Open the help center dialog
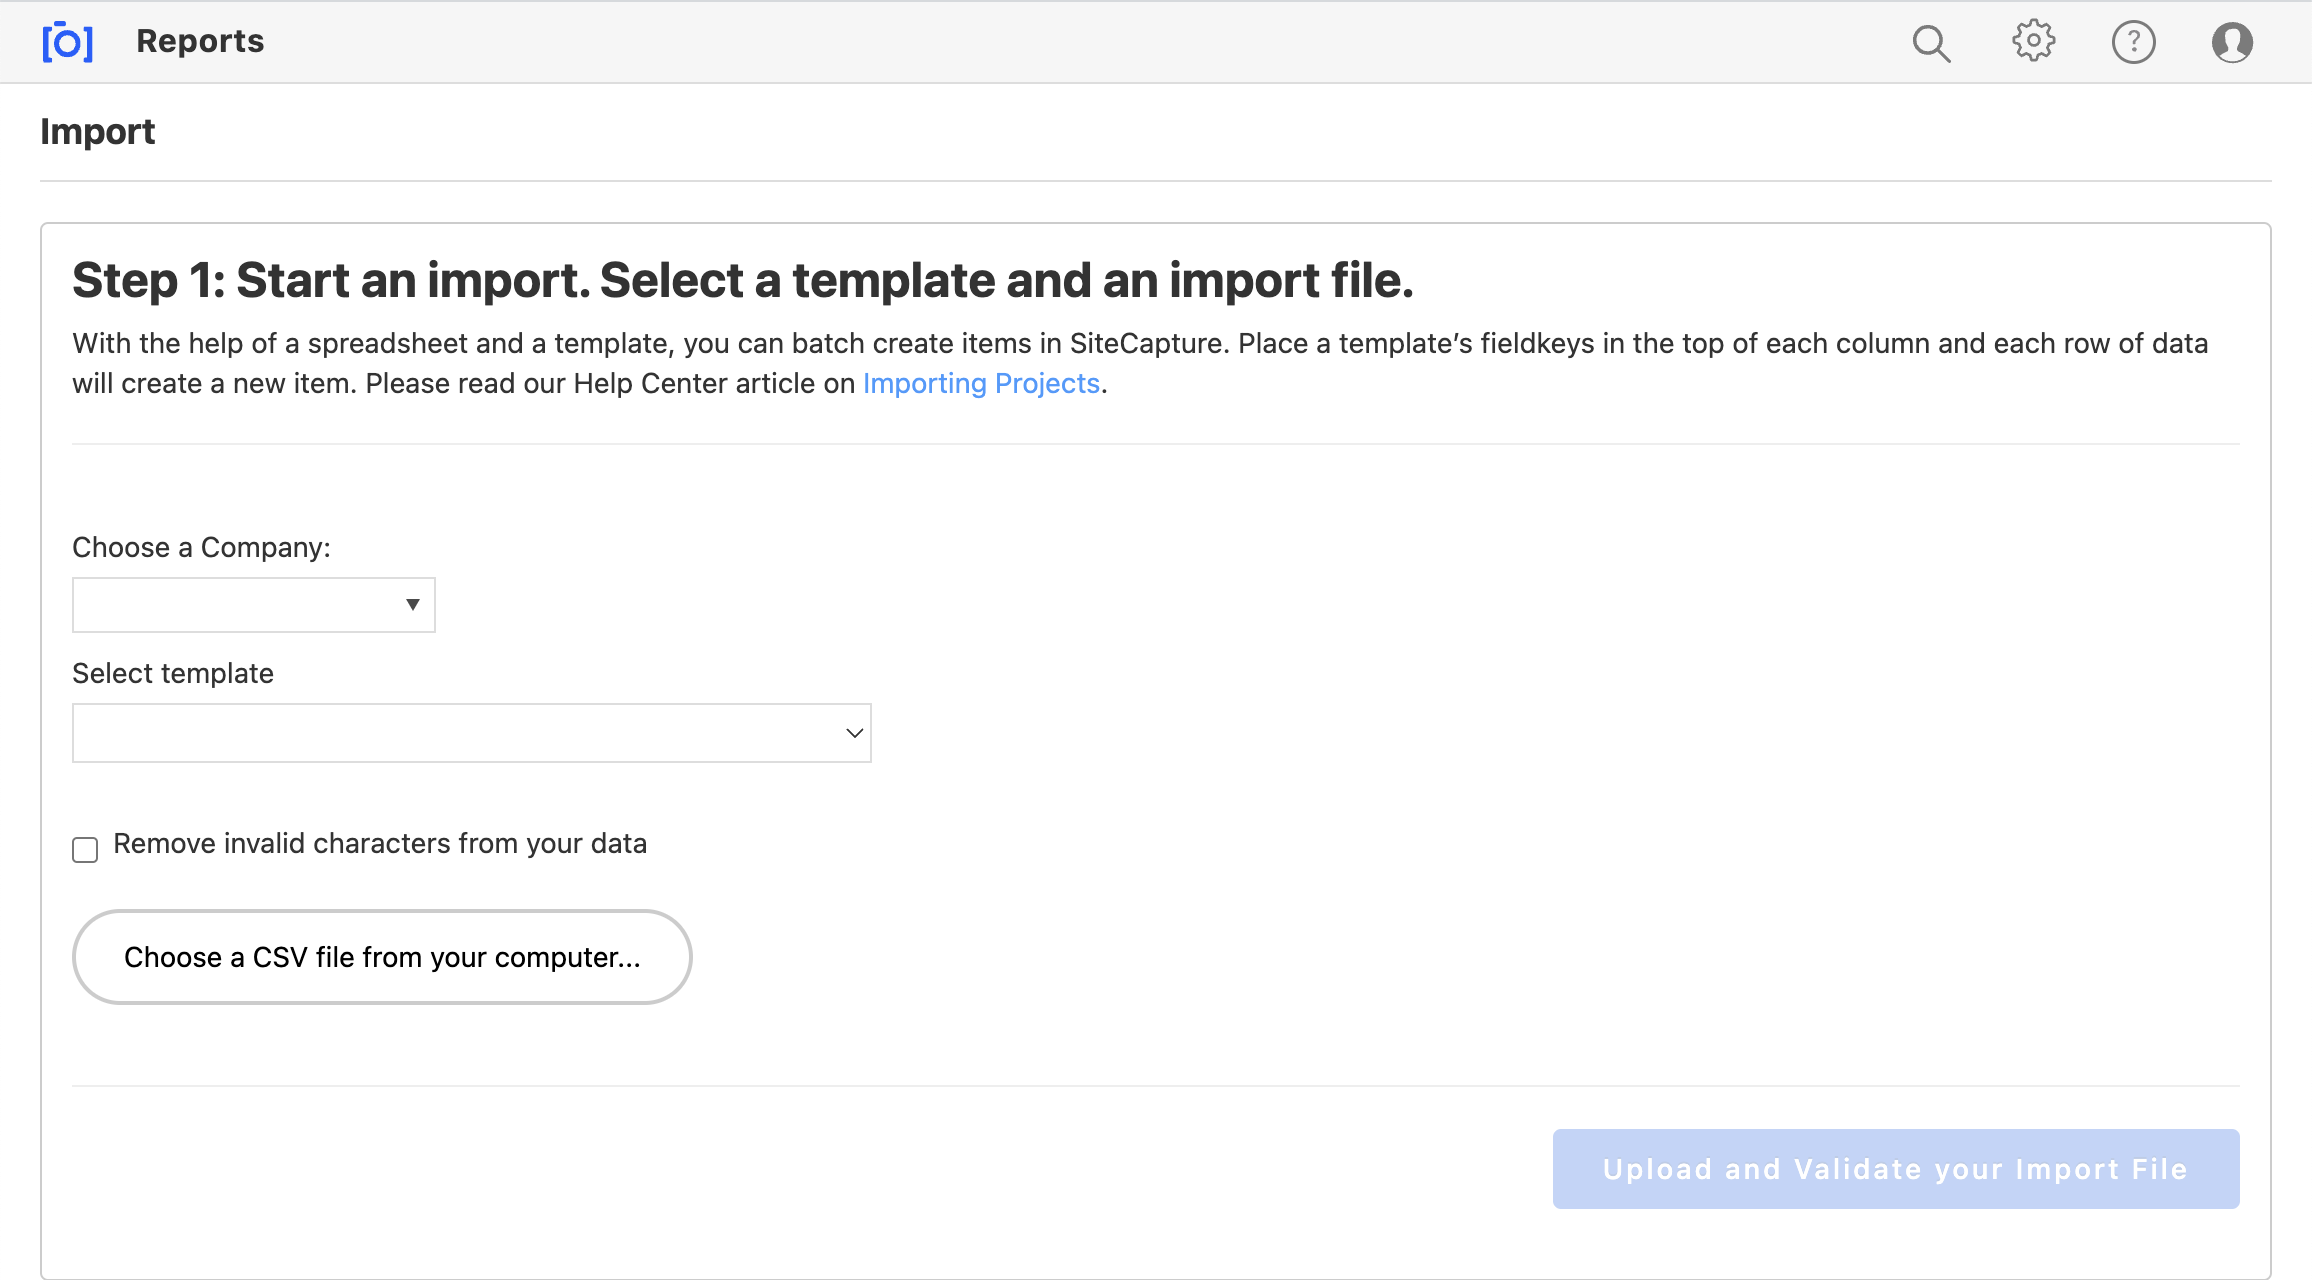Viewport: 2312px width, 1280px height. [x=2132, y=41]
